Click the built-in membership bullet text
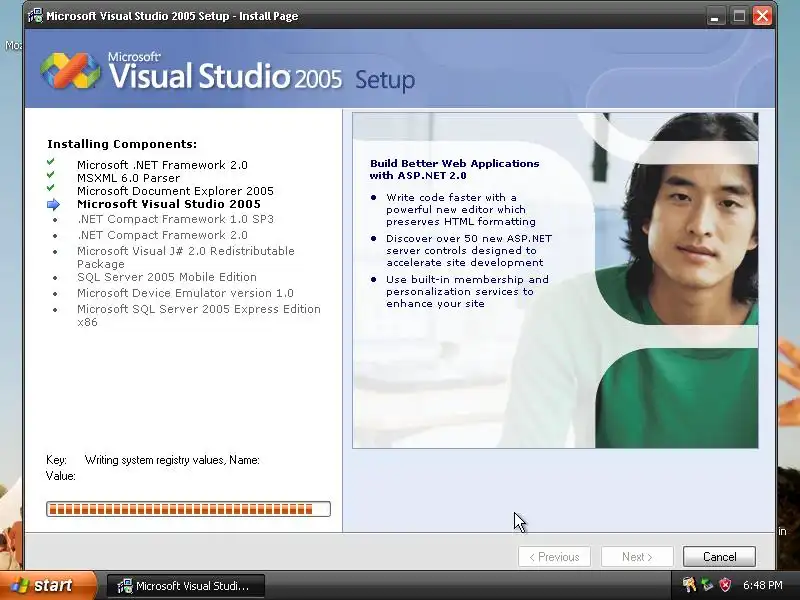This screenshot has width=800, height=600. click(467, 291)
